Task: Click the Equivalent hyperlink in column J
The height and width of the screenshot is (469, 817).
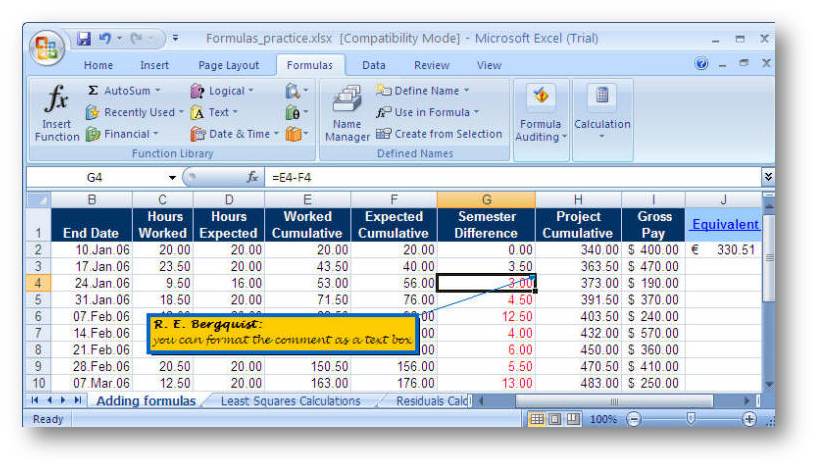Action: coord(725,224)
